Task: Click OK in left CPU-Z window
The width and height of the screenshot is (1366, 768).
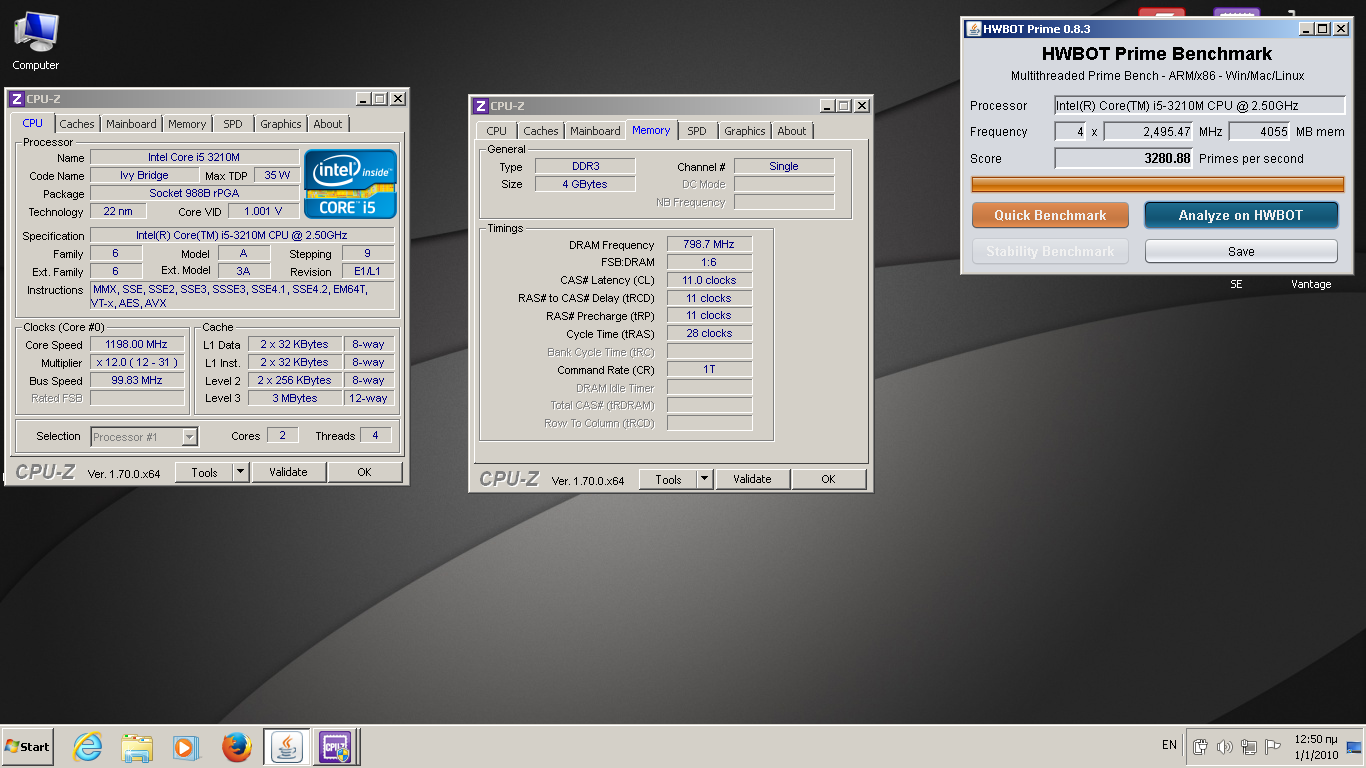Action: [x=365, y=472]
